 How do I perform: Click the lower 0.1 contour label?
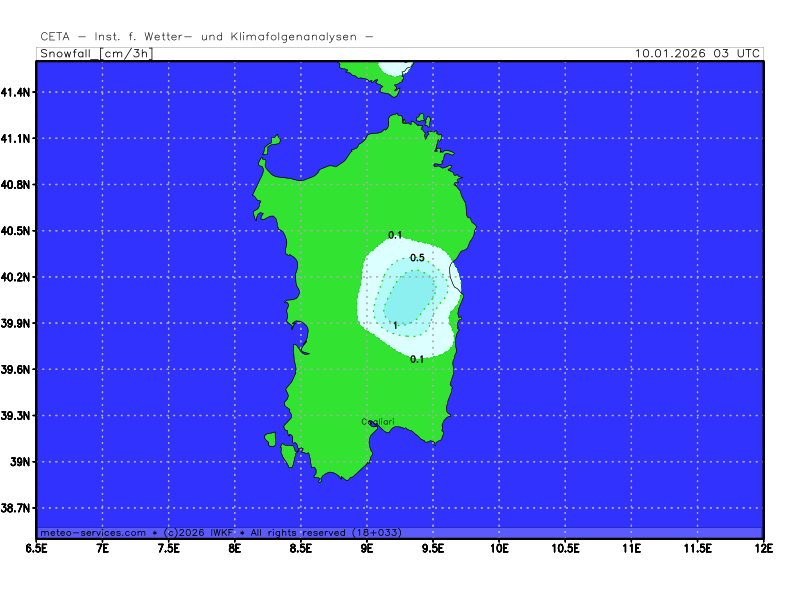[417, 359]
